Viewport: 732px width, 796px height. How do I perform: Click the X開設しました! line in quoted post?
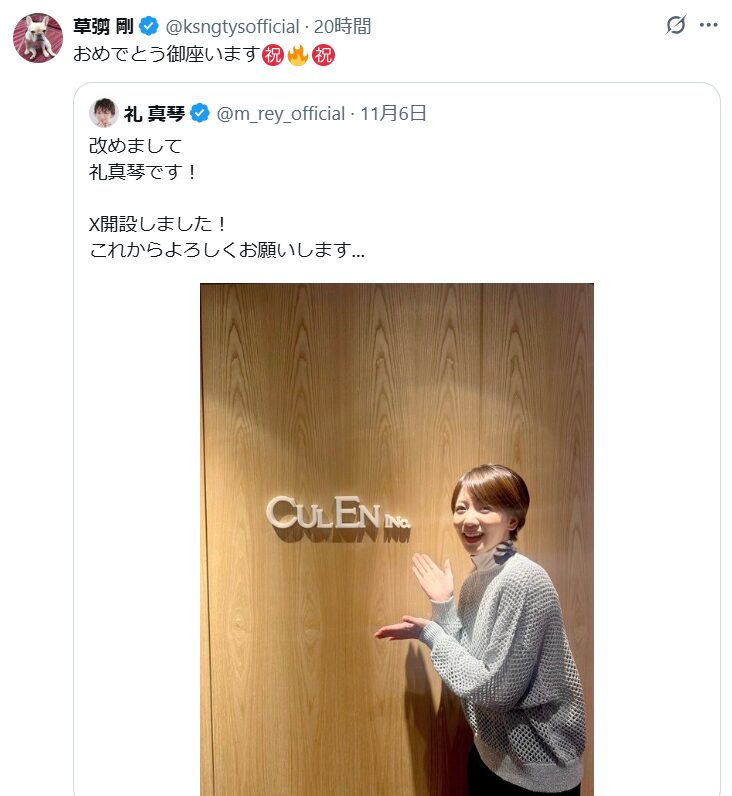click(158, 223)
